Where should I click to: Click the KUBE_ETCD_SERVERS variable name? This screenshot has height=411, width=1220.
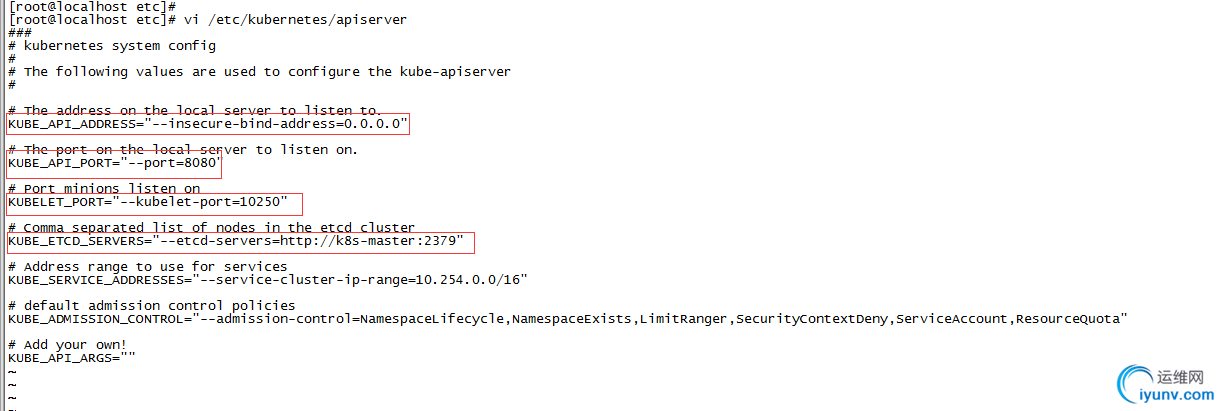click(x=75, y=241)
